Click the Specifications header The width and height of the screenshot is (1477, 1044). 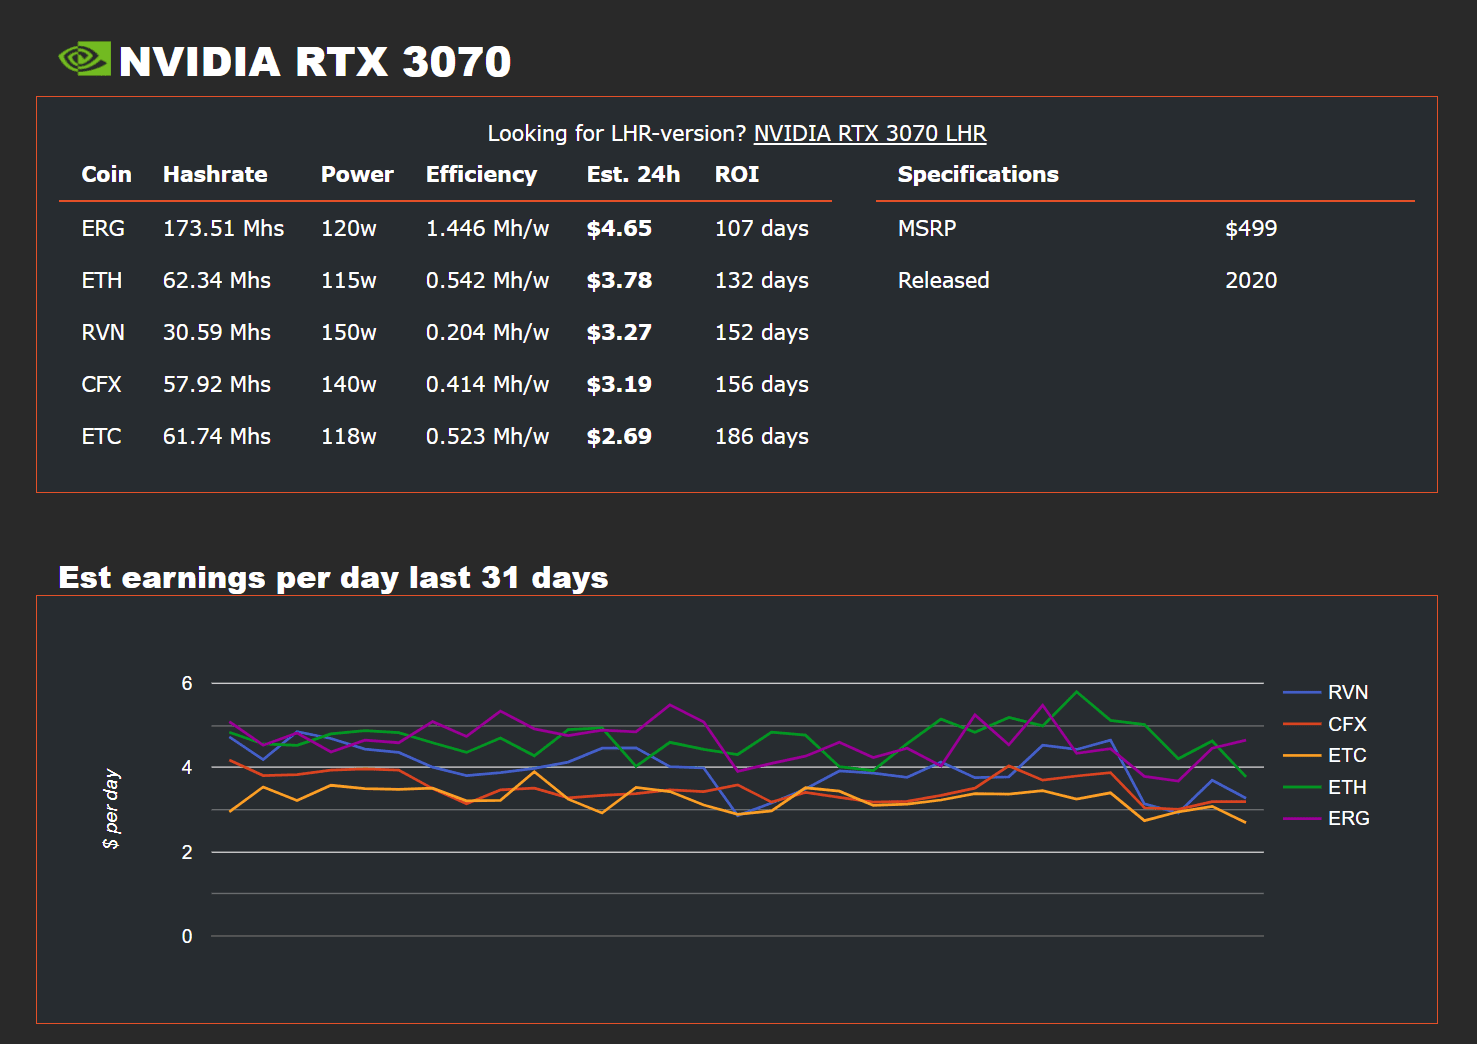pyautogui.click(x=978, y=175)
